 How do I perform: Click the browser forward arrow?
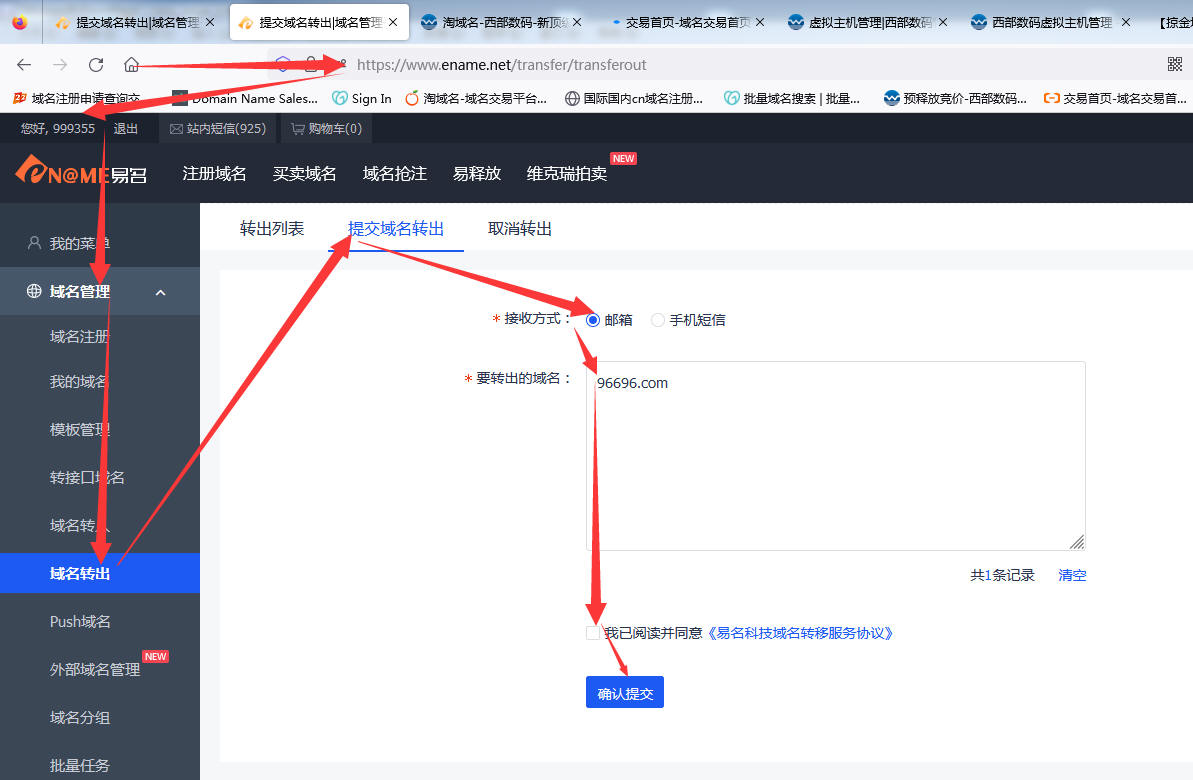60,65
